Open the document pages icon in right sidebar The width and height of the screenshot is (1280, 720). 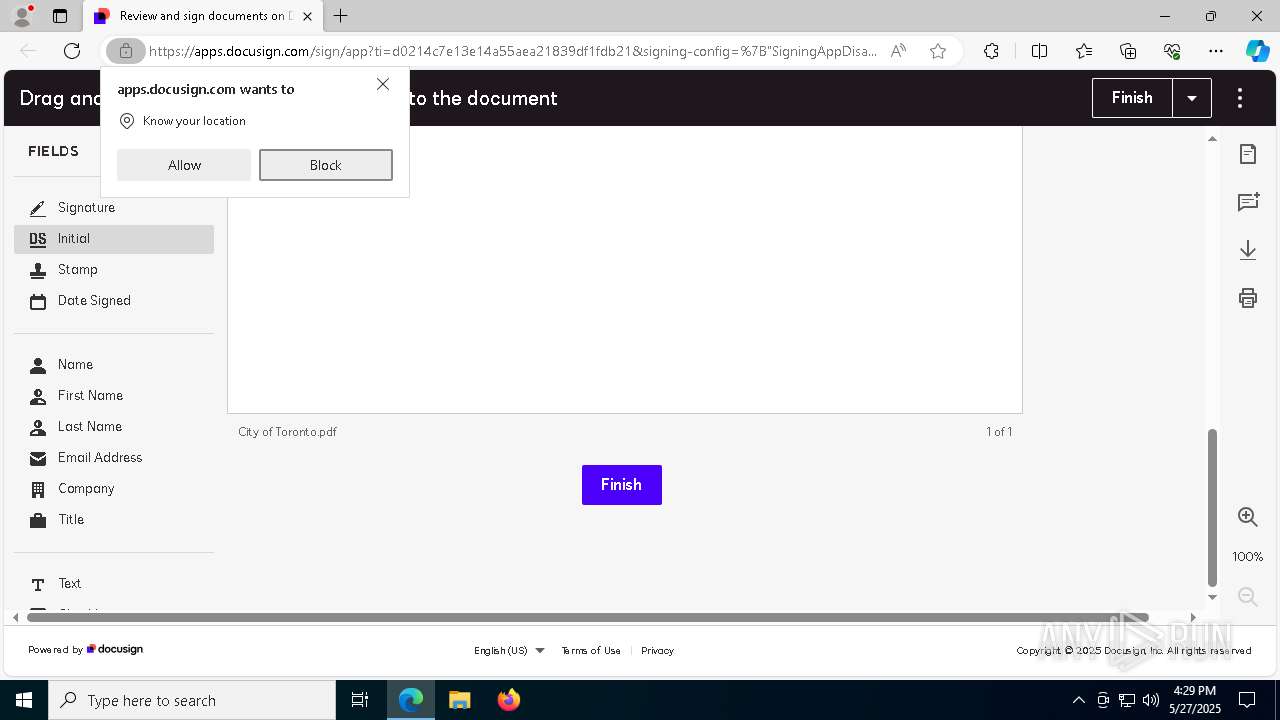1248,154
